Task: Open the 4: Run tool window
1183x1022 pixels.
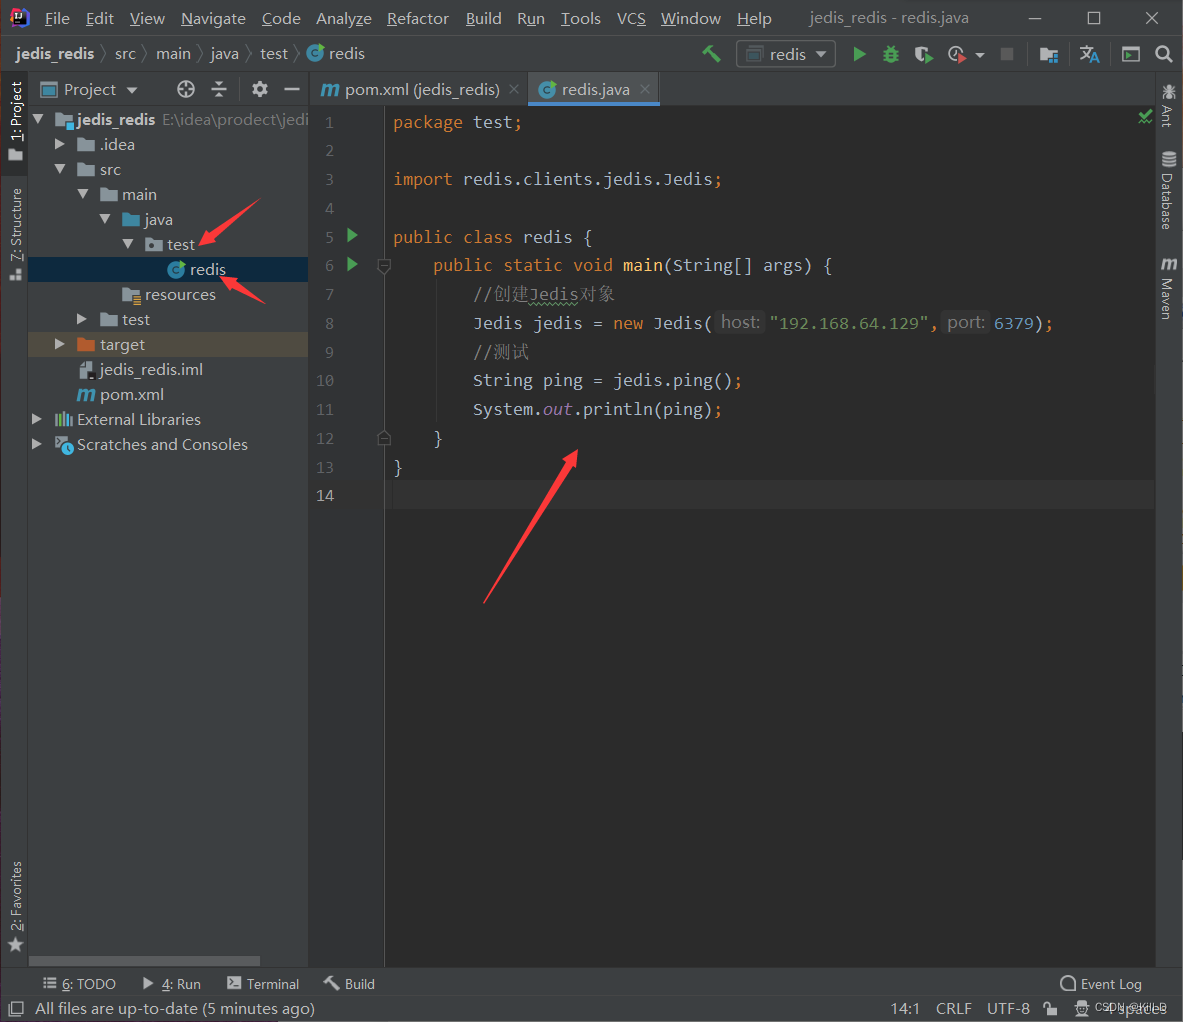Action: click(x=172, y=984)
